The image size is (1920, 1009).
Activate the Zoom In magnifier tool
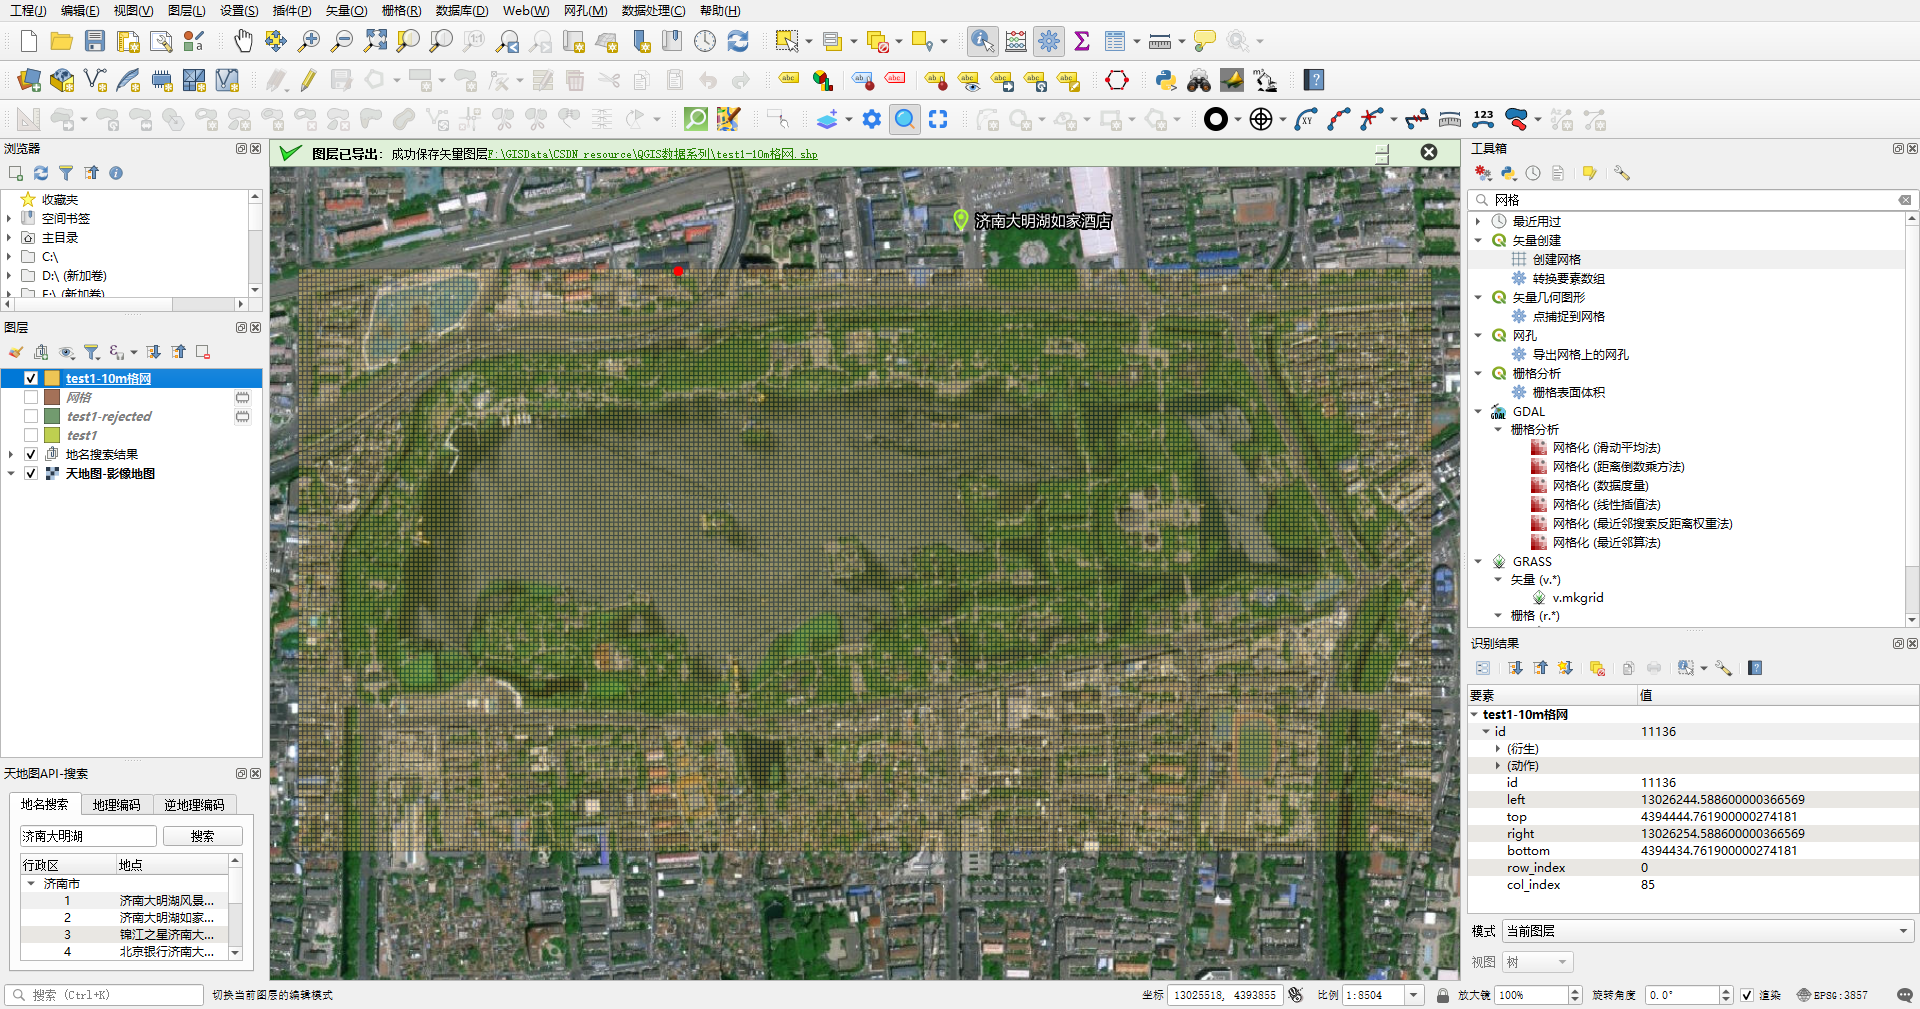(x=309, y=41)
